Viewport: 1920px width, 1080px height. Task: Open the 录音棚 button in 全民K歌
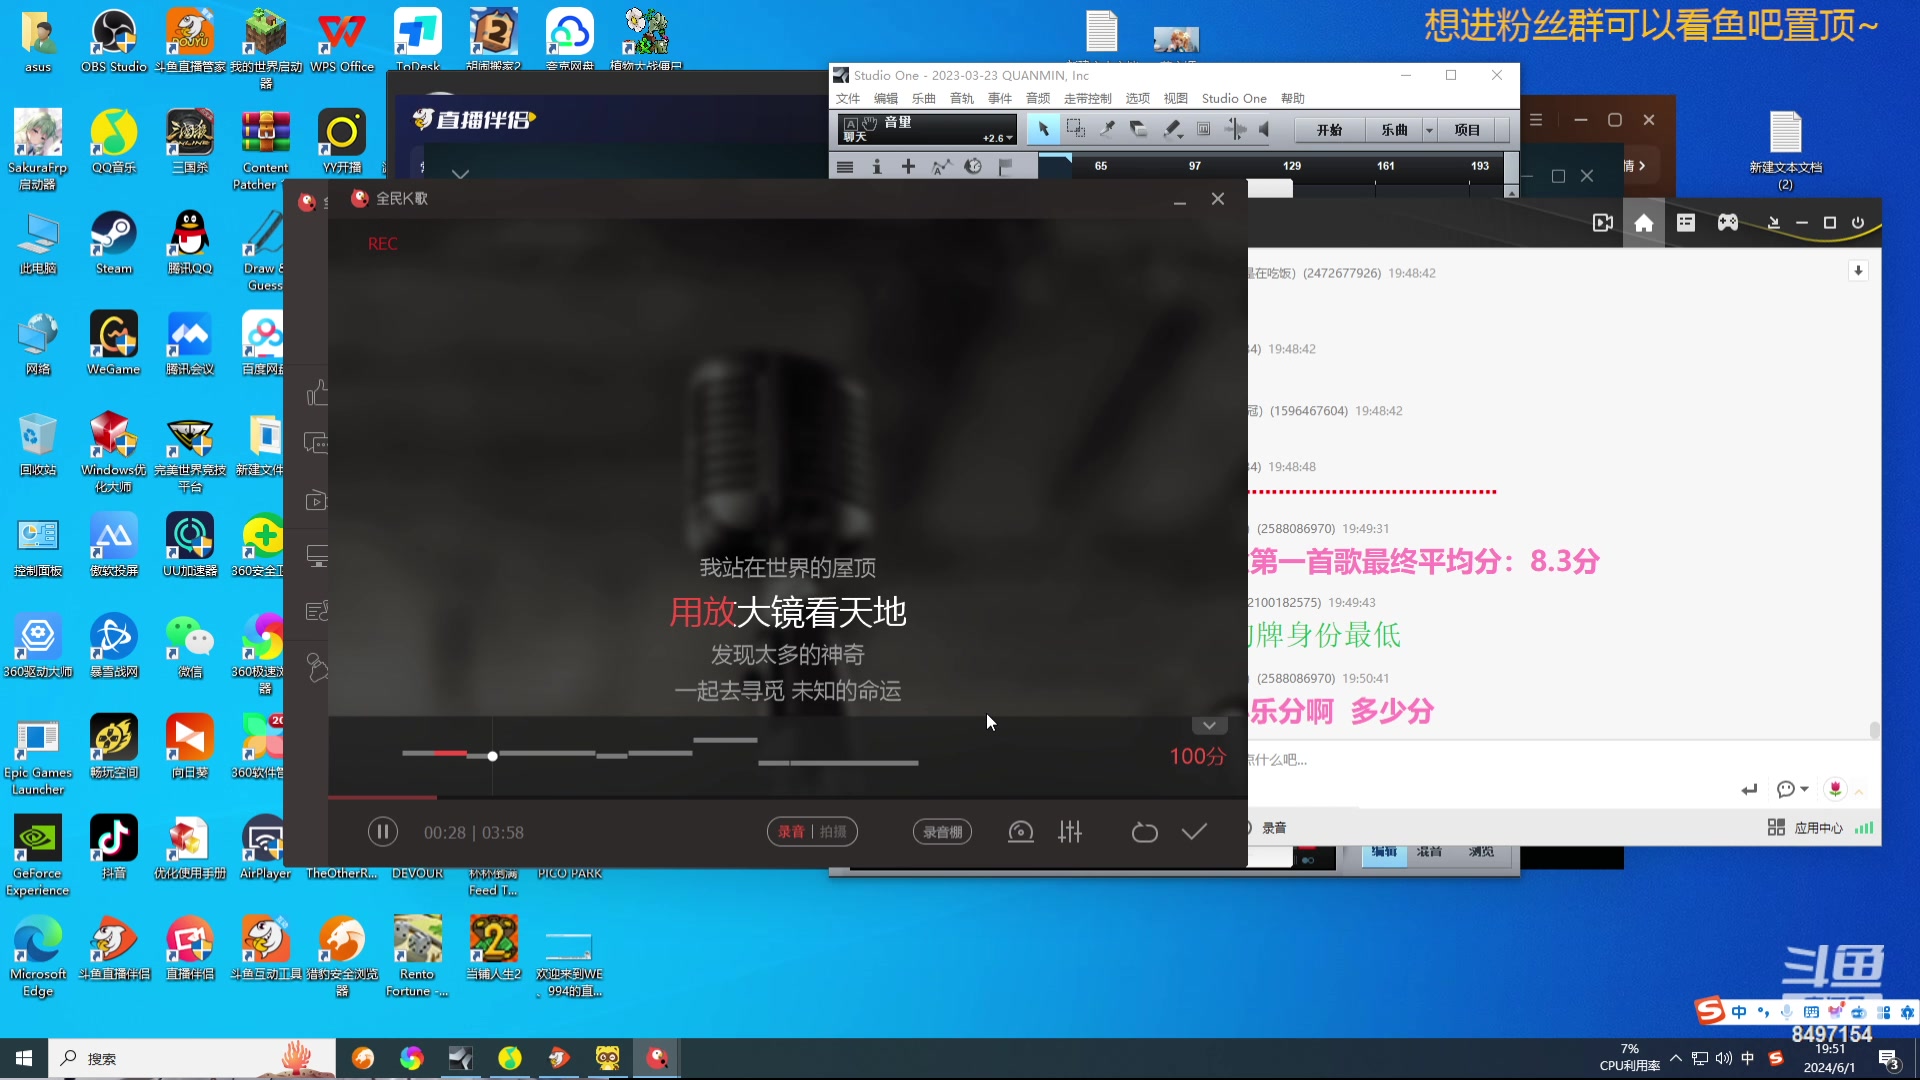click(941, 831)
